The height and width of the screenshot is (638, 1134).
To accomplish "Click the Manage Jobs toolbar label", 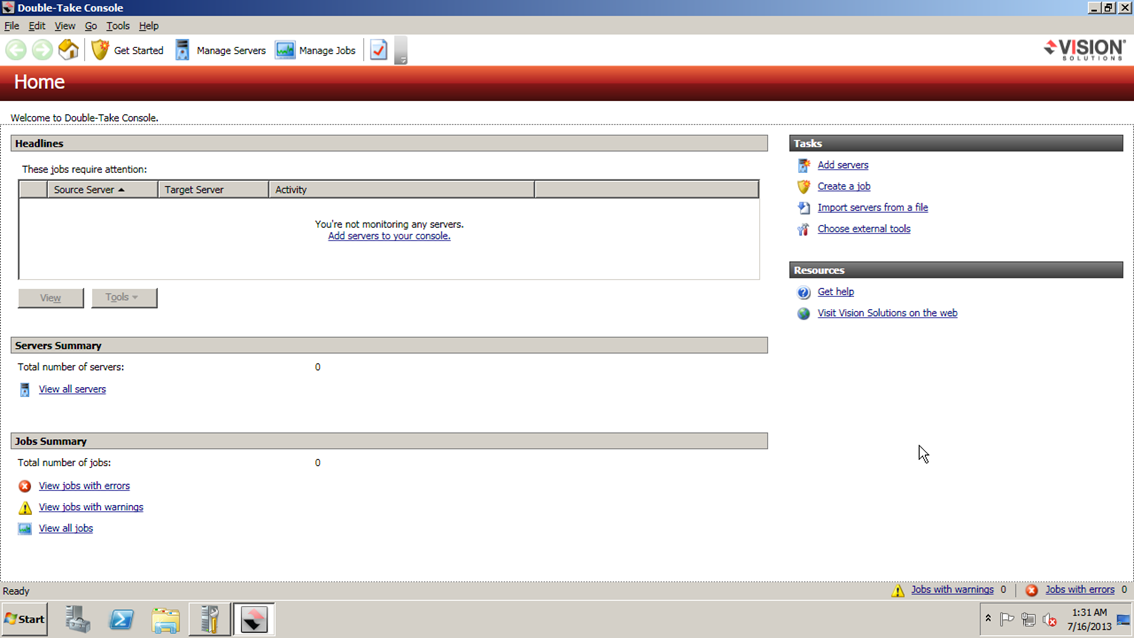I will pyautogui.click(x=327, y=51).
